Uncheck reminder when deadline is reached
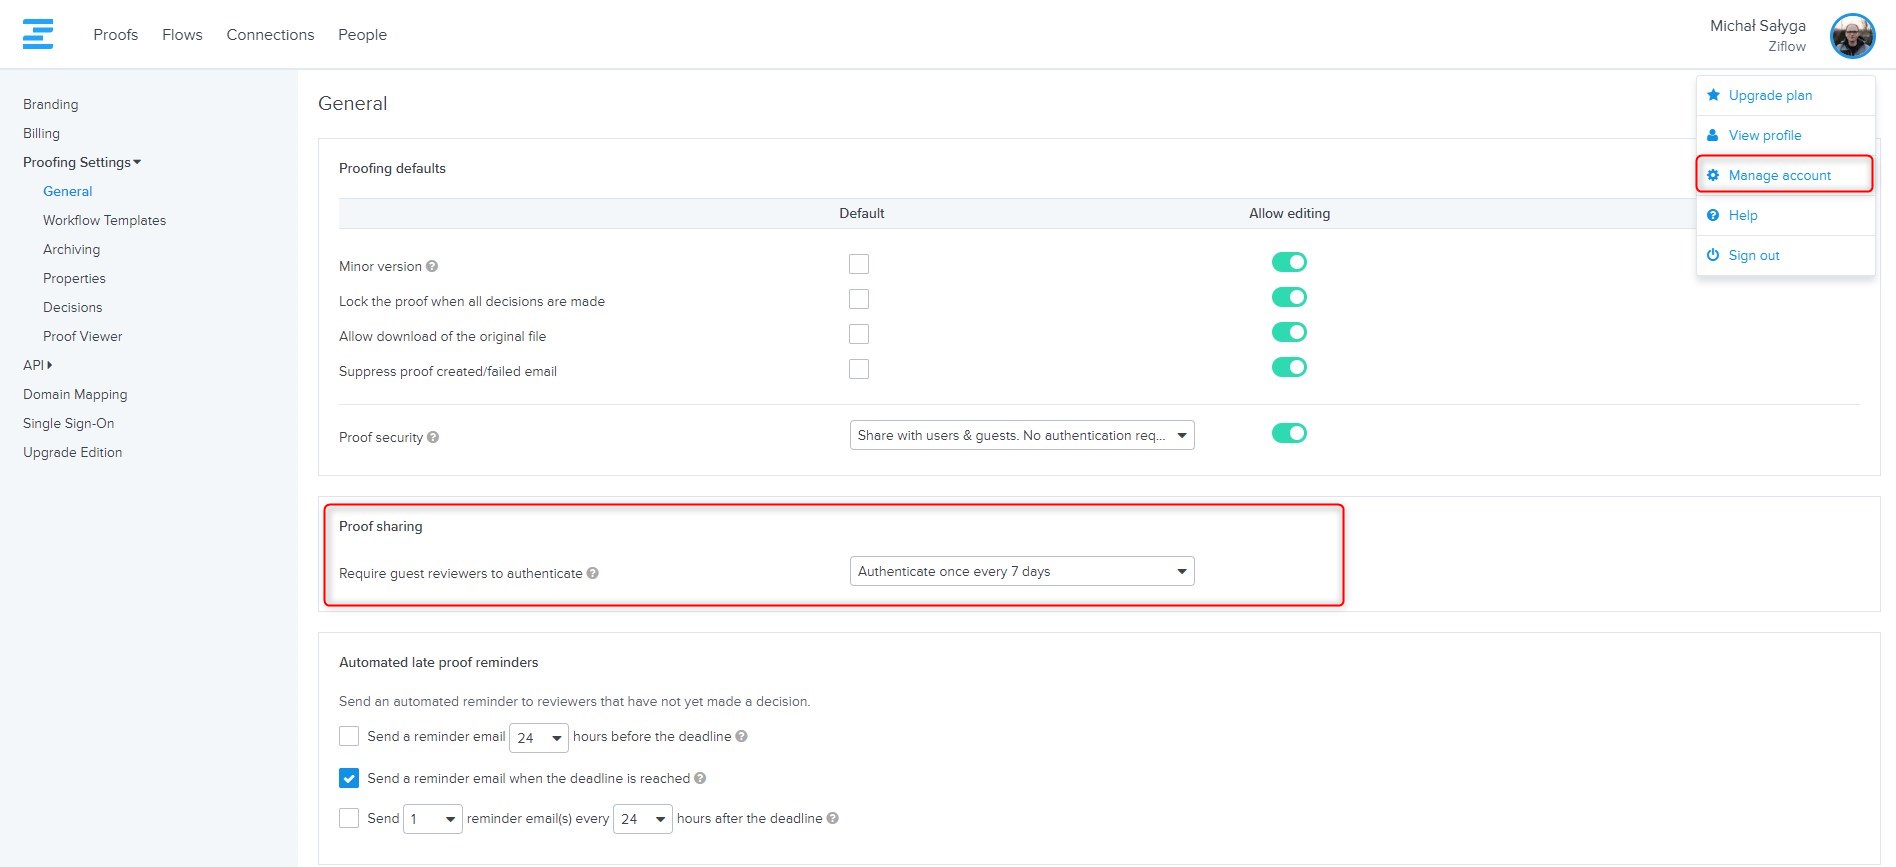The height and width of the screenshot is (867, 1896). click(x=349, y=778)
